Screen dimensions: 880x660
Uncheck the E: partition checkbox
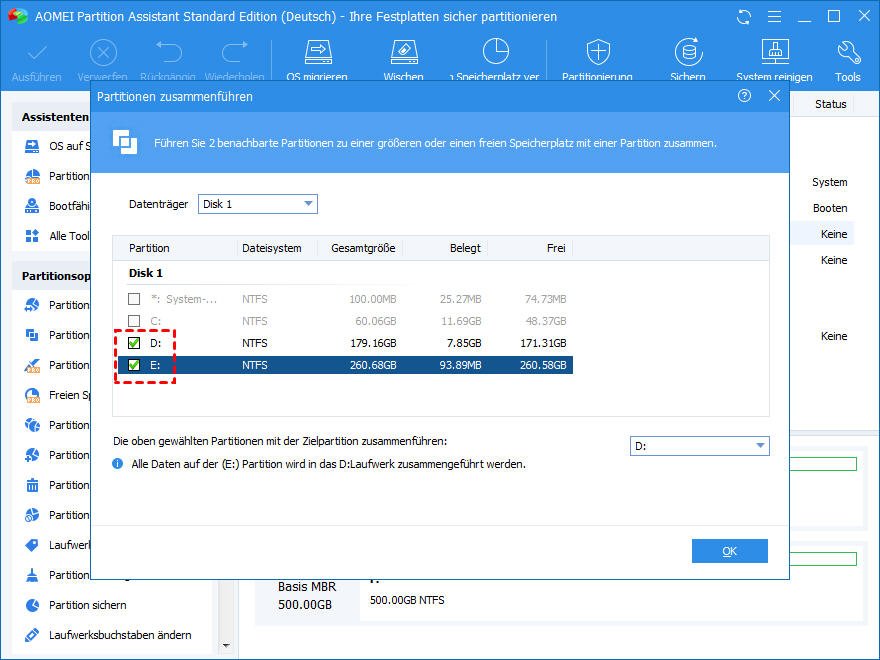point(134,365)
